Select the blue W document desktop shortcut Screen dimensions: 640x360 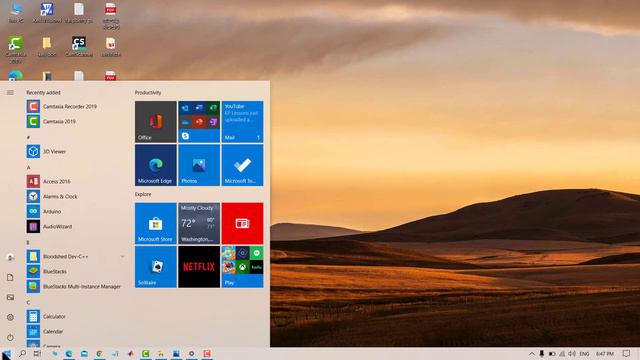tap(47, 12)
